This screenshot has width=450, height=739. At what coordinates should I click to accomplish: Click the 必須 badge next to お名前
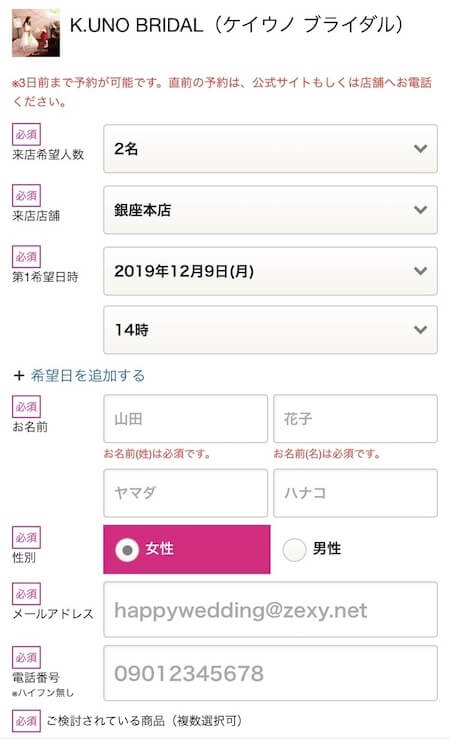(x=26, y=407)
